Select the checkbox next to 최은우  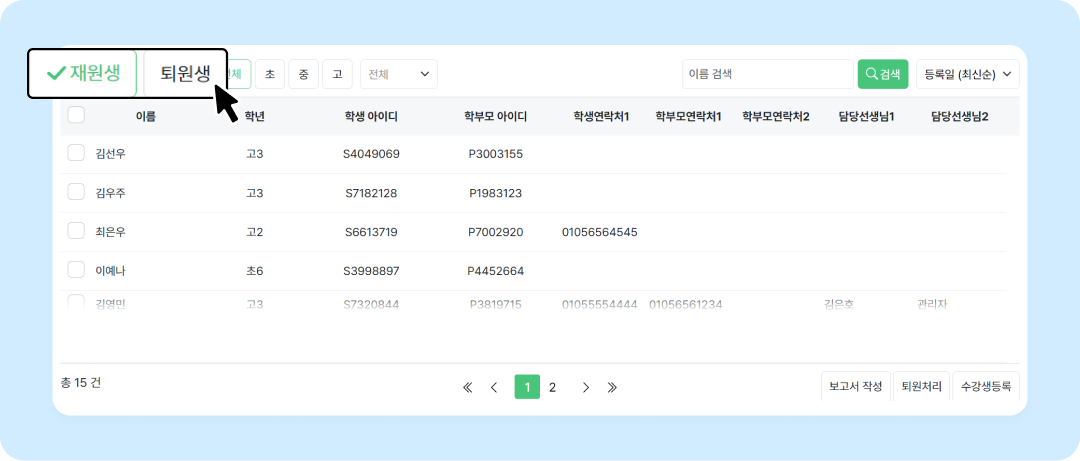(76, 231)
